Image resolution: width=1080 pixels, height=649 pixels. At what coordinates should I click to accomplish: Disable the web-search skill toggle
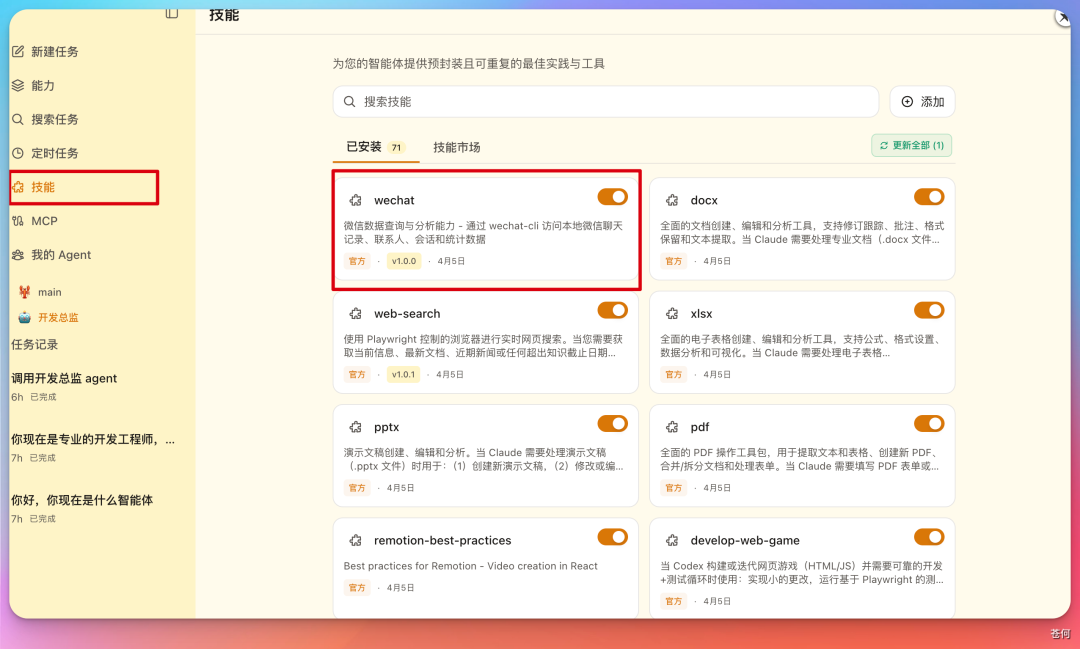(x=612, y=310)
